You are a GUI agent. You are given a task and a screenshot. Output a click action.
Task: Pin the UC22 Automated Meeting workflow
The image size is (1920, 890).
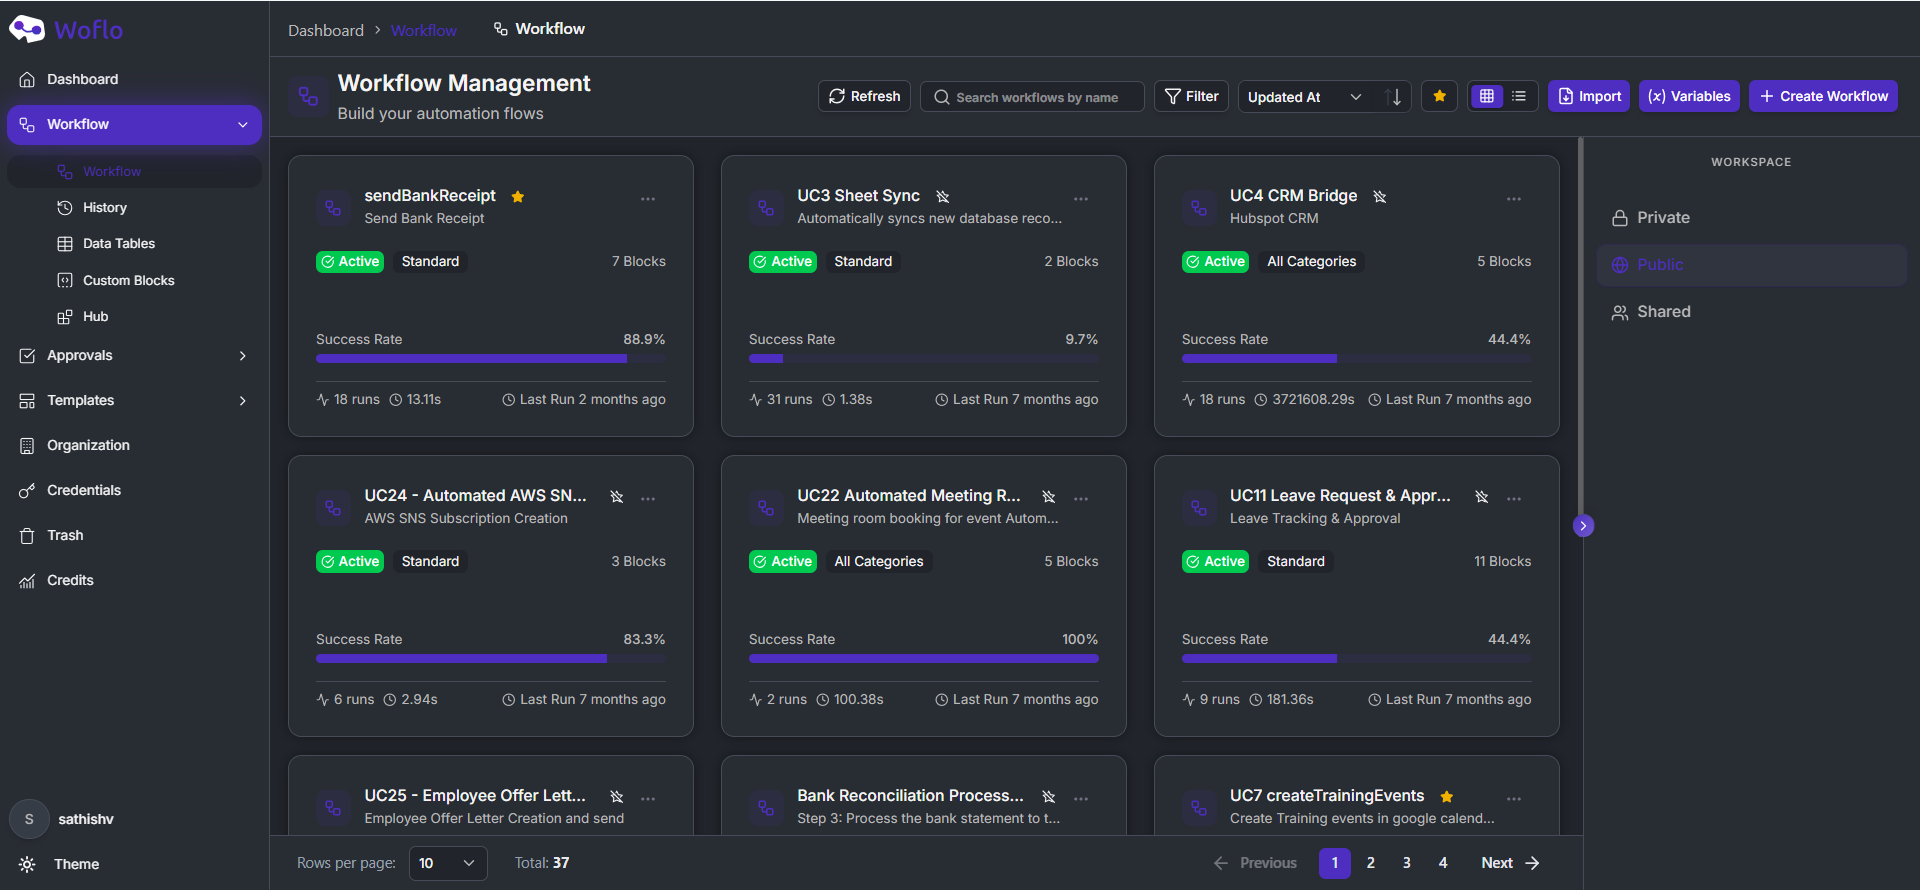tap(1049, 496)
